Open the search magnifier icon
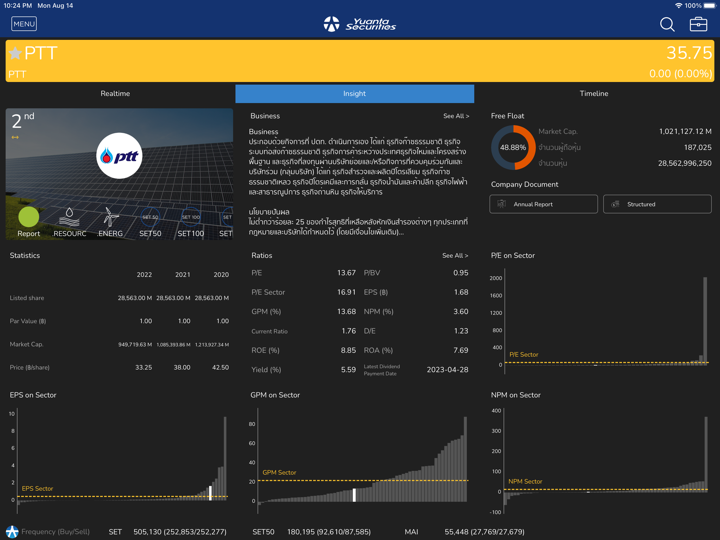Screen dimensions: 720x540 [x=667, y=24]
